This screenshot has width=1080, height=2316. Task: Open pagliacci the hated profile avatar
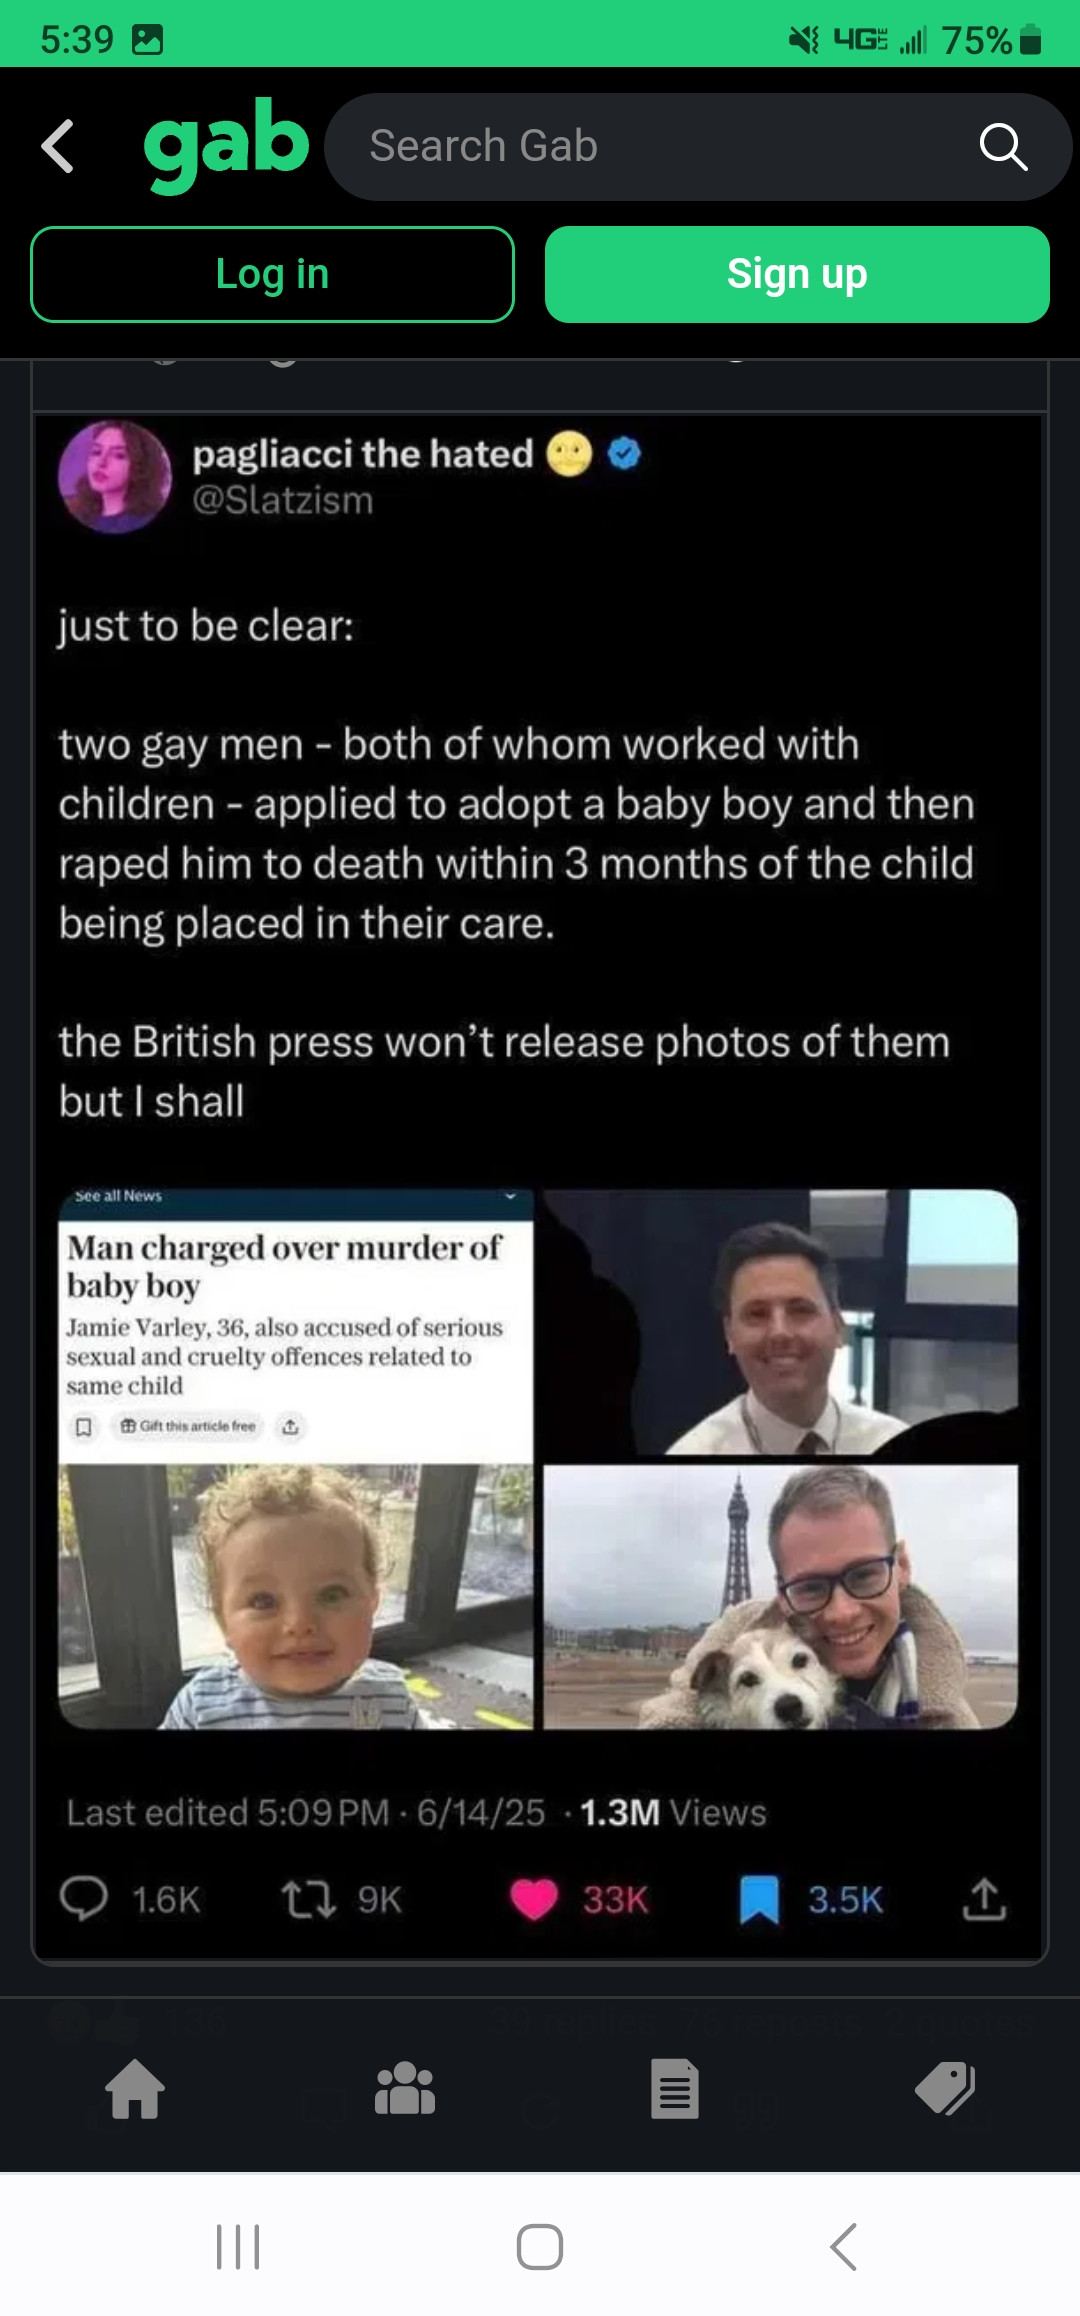[115, 476]
